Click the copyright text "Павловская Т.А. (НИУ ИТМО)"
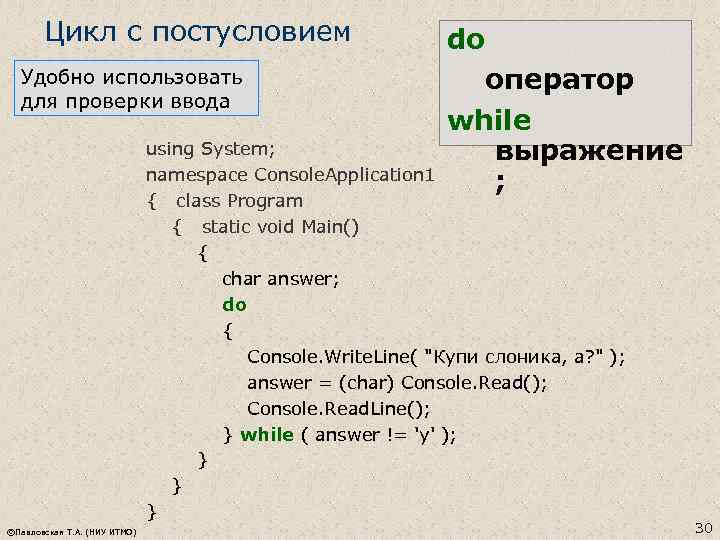This screenshot has width=720, height=540. coord(72,532)
